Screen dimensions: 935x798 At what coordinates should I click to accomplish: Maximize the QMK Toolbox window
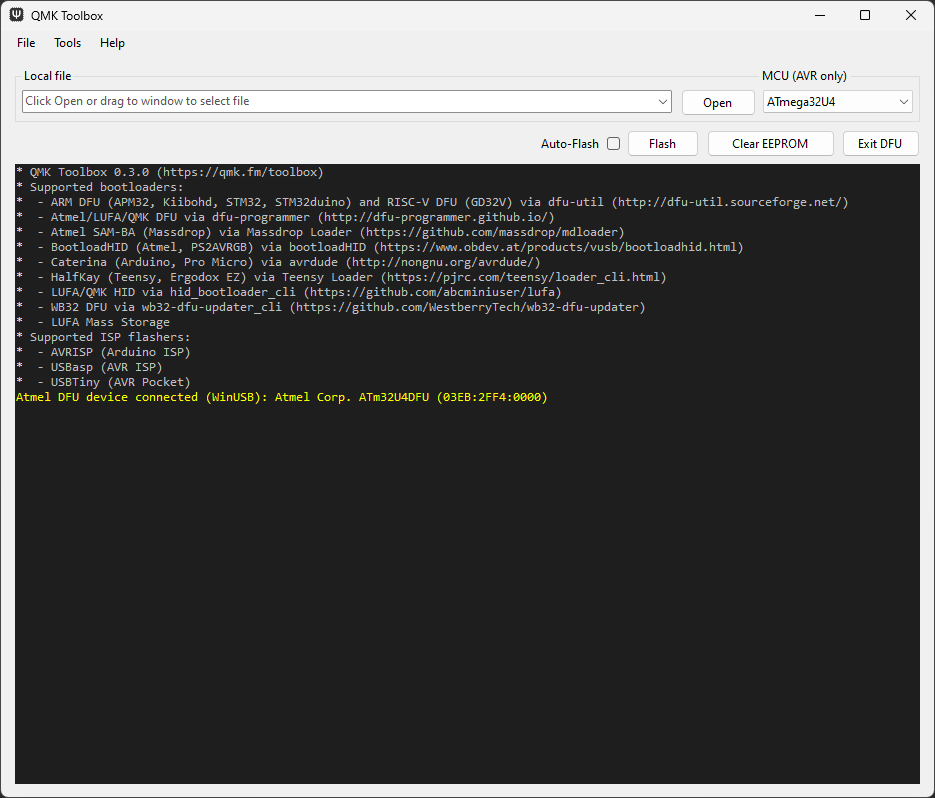(x=865, y=16)
